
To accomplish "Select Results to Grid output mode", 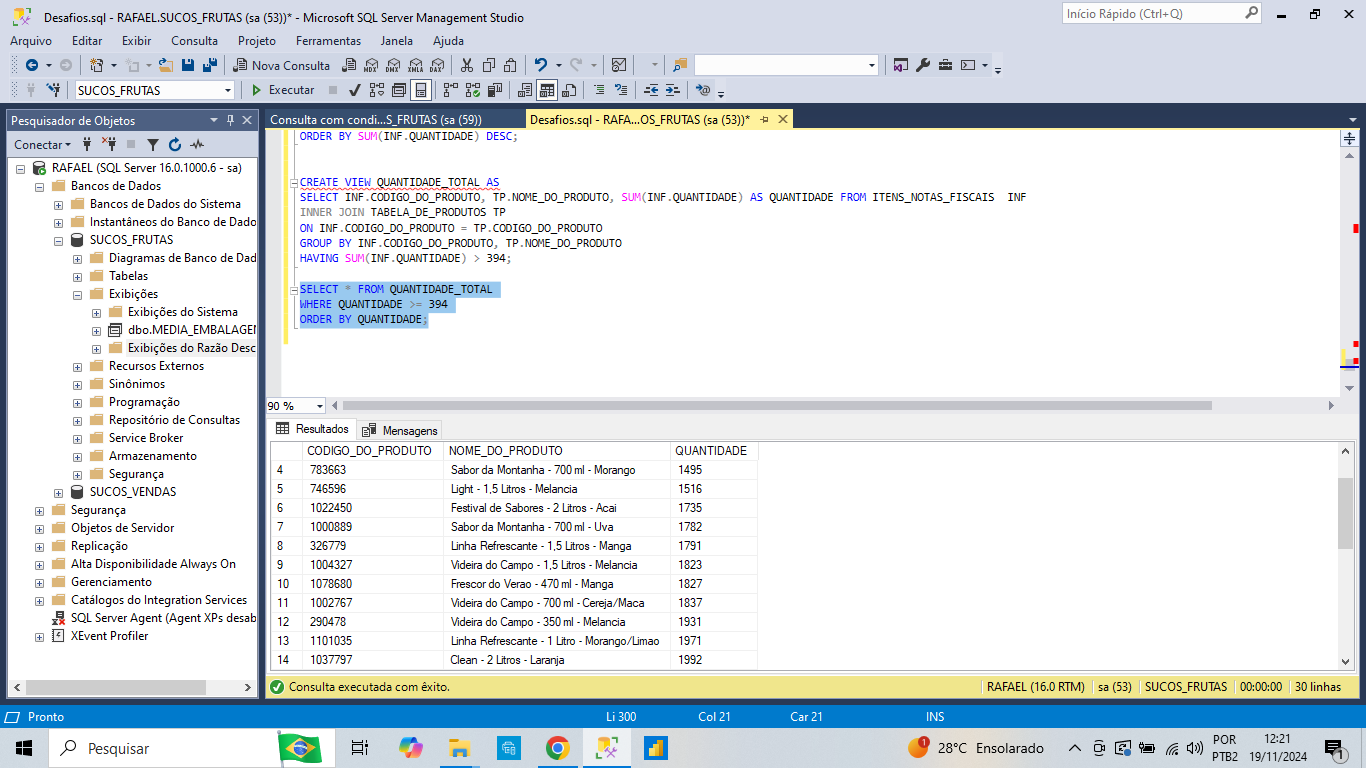I will click(x=547, y=90).
